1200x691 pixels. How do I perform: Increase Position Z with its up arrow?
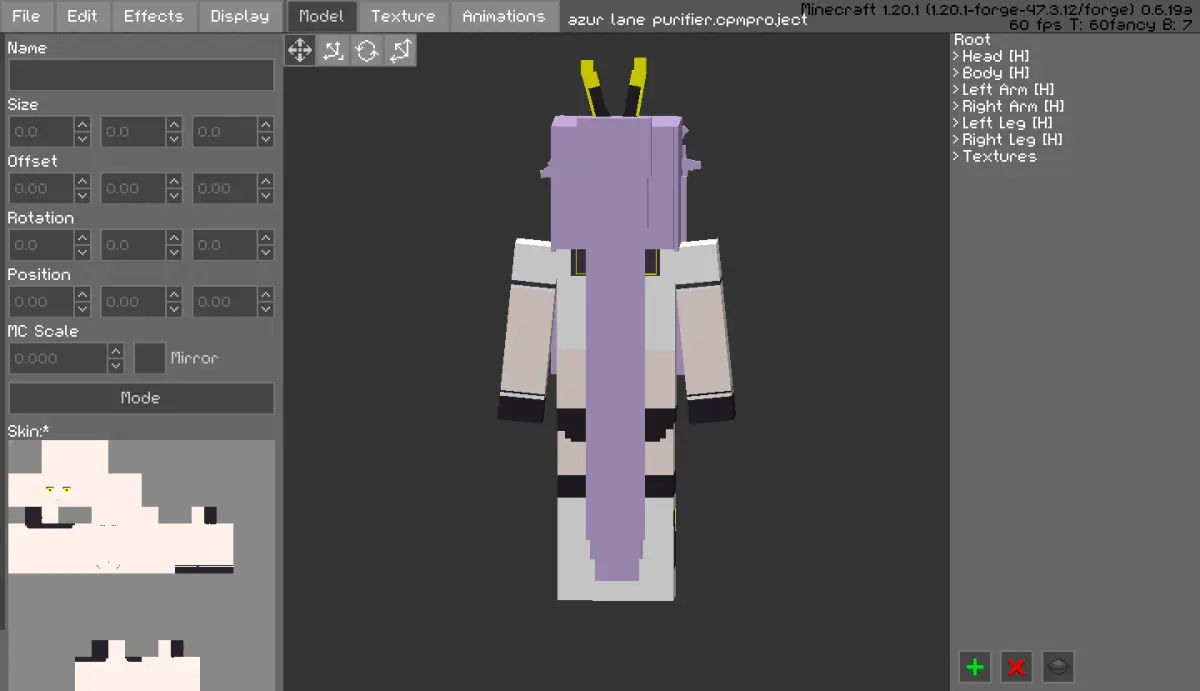click(266, 294)
